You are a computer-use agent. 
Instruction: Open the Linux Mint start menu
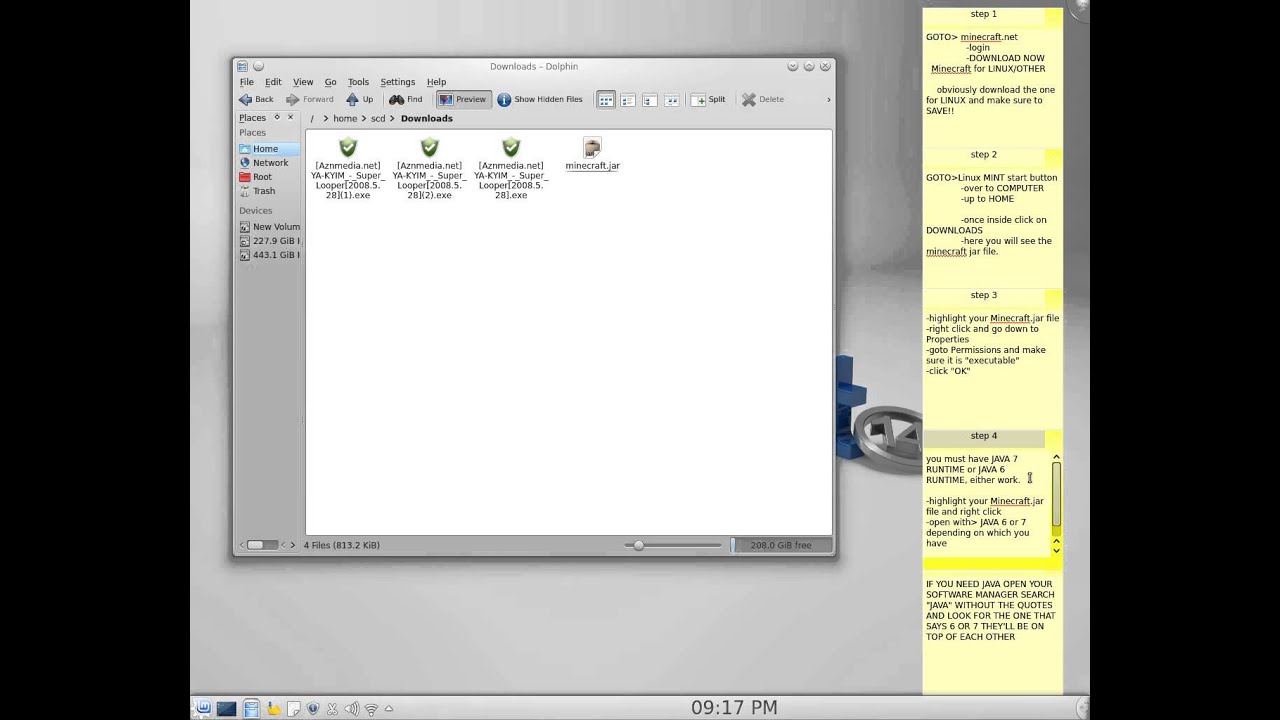click(x=203, y=708)
